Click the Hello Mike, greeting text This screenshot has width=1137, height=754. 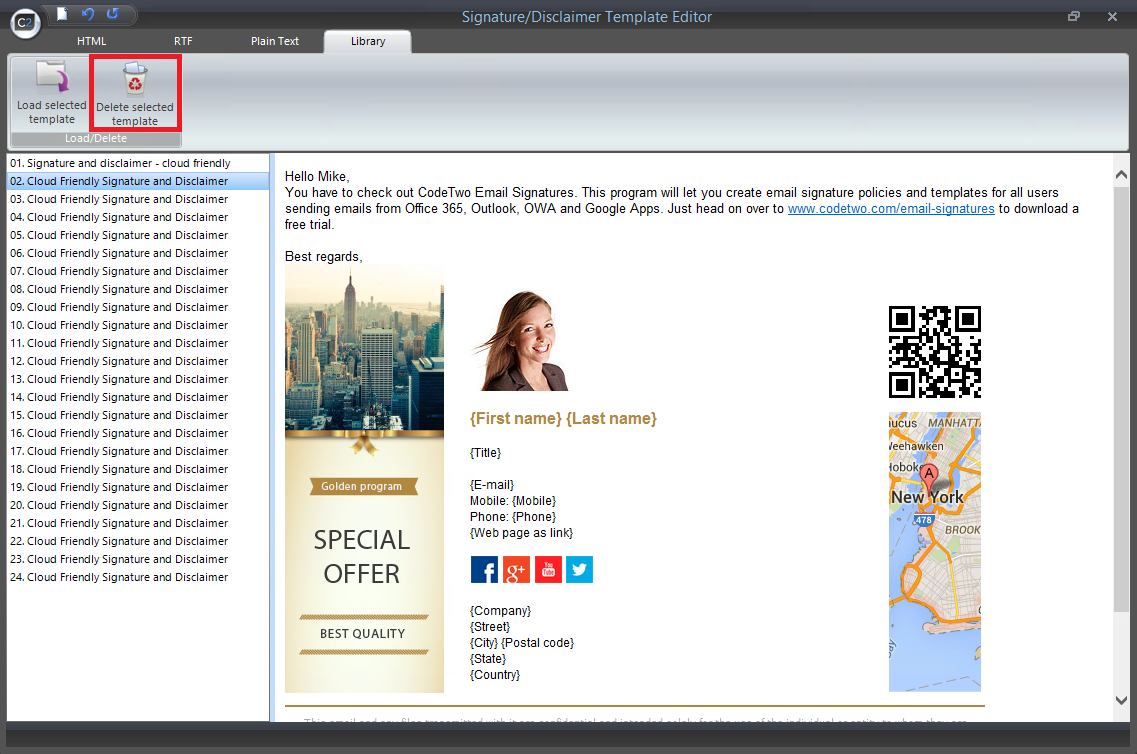(x=317, y=177)
